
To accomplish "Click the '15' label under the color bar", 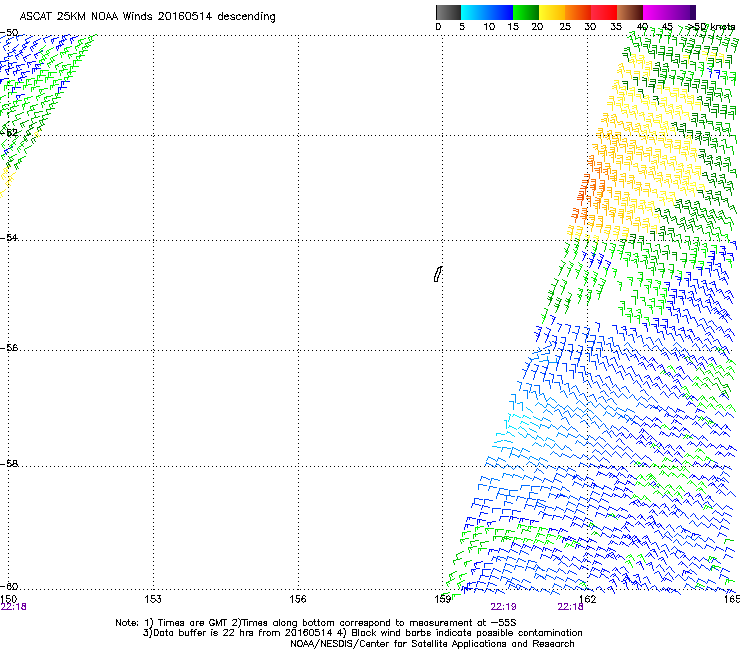I will tap(513, 27).
